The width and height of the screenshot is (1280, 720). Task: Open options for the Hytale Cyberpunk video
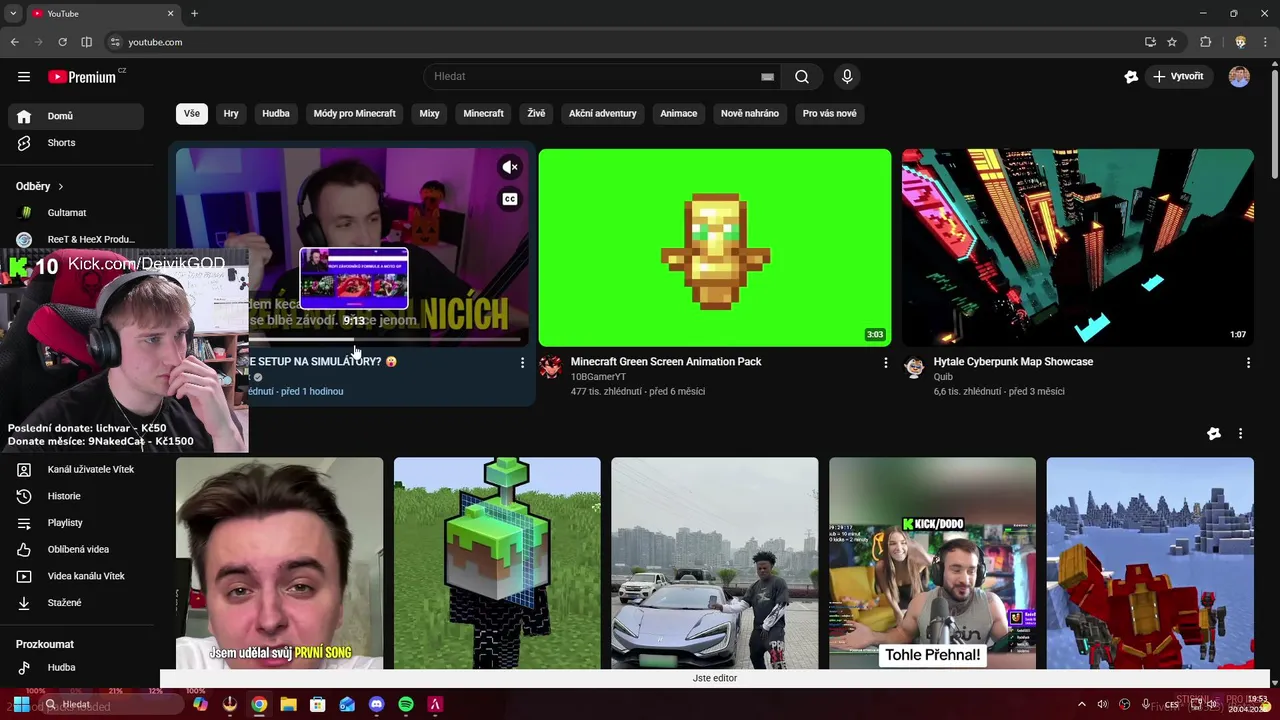[1248, 363]
